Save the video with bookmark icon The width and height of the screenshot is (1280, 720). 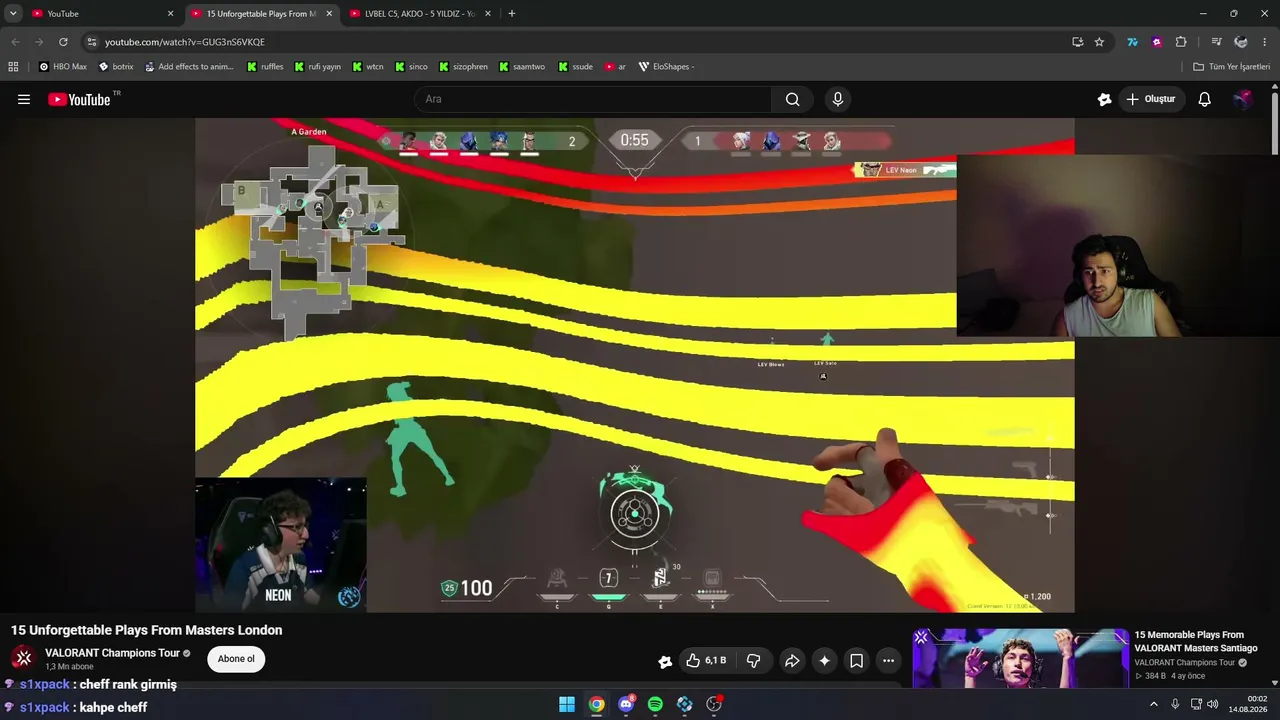[x=857, y=661]
